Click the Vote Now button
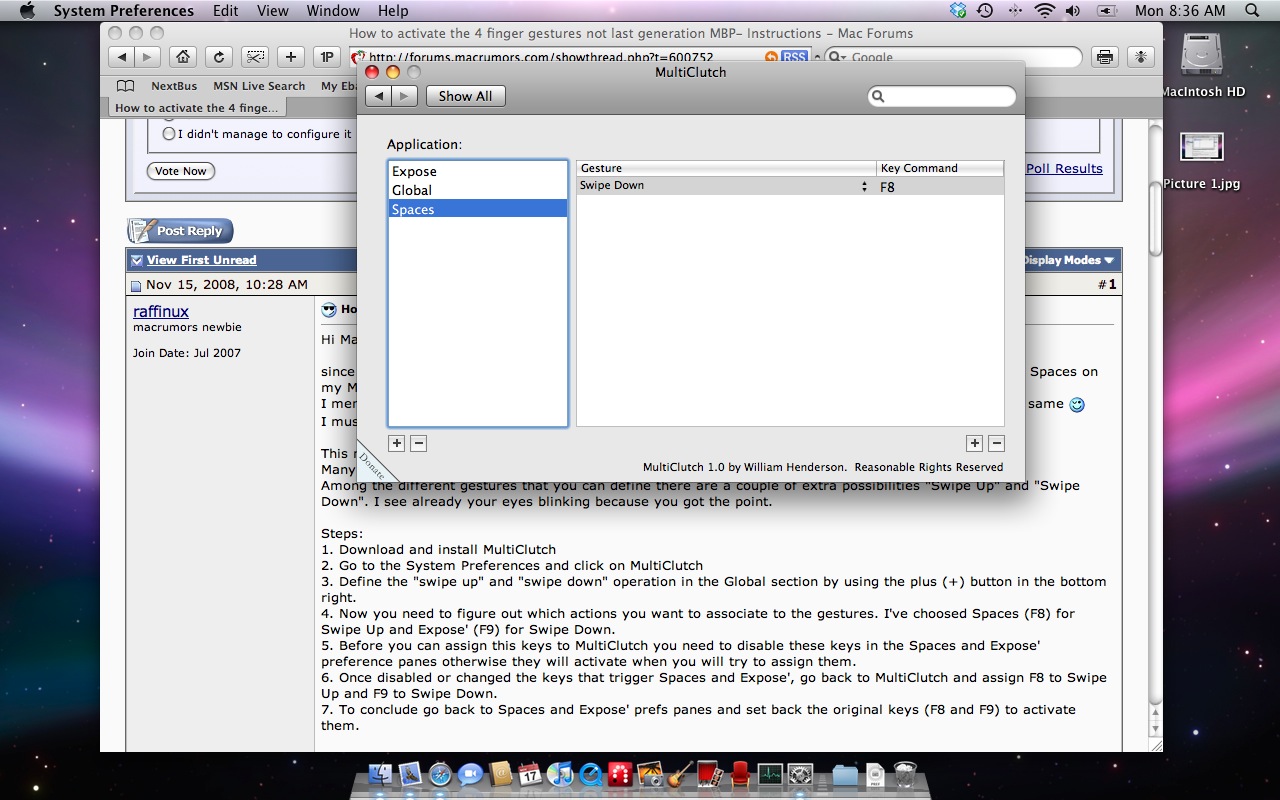The image size is (1280, 800). [x=181, y=171]
